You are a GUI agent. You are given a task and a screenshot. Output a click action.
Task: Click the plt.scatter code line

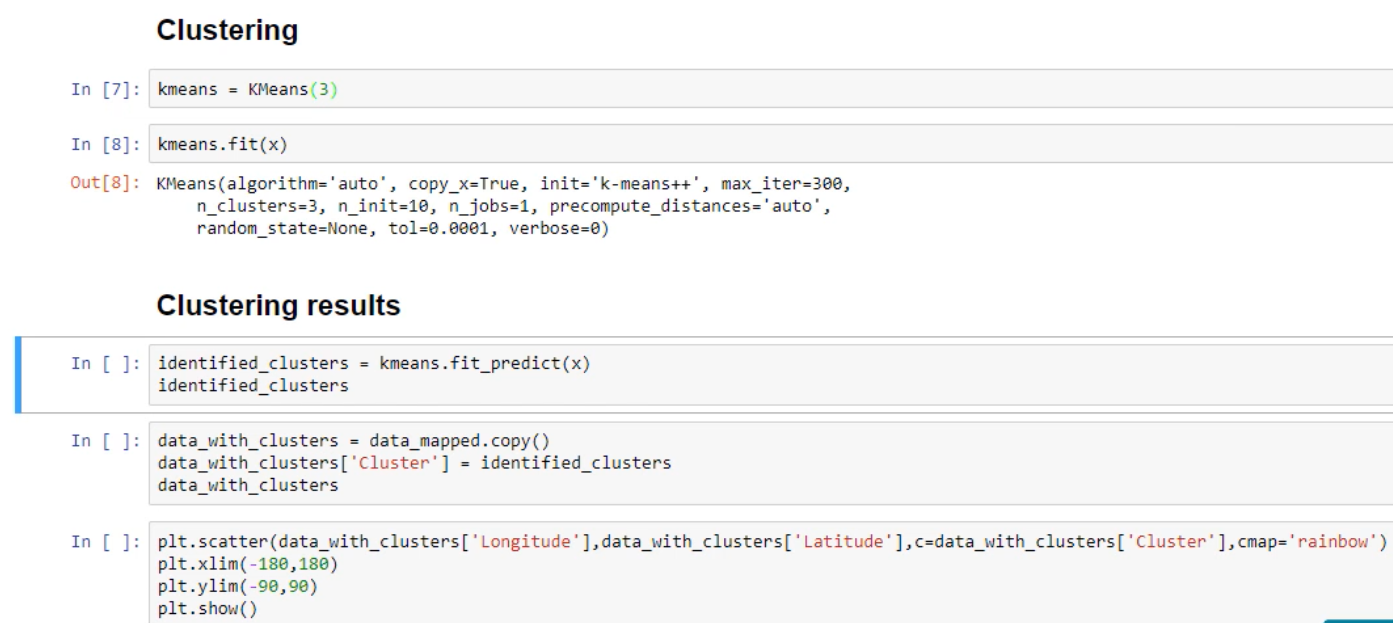(x=600, y=541)
